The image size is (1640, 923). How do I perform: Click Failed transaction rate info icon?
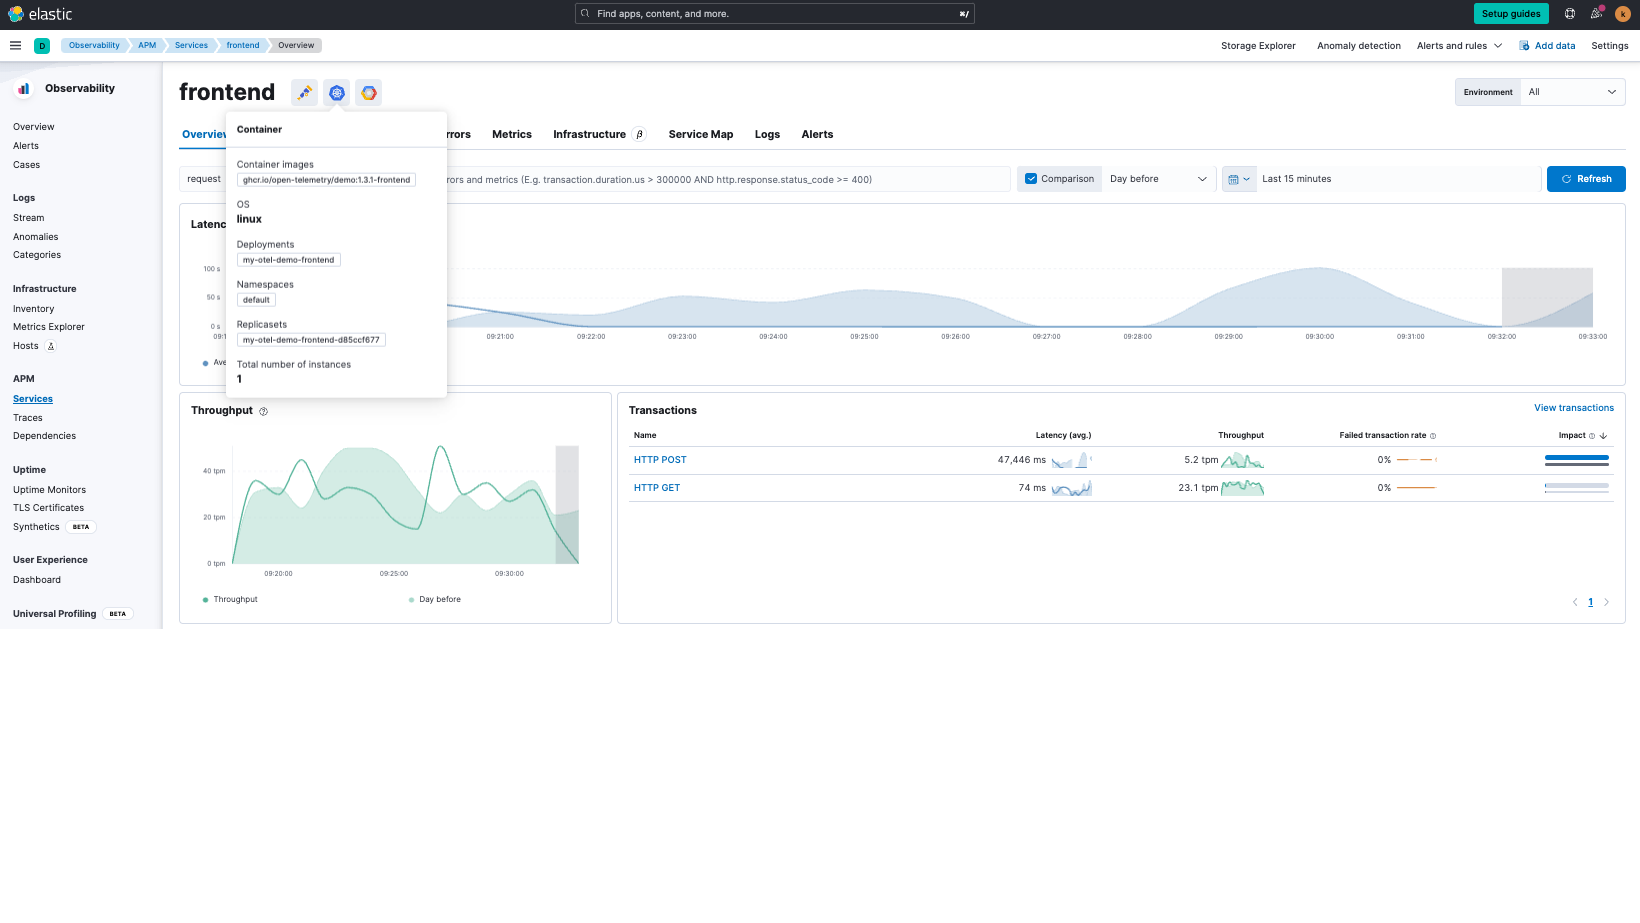pos(1433,436)
